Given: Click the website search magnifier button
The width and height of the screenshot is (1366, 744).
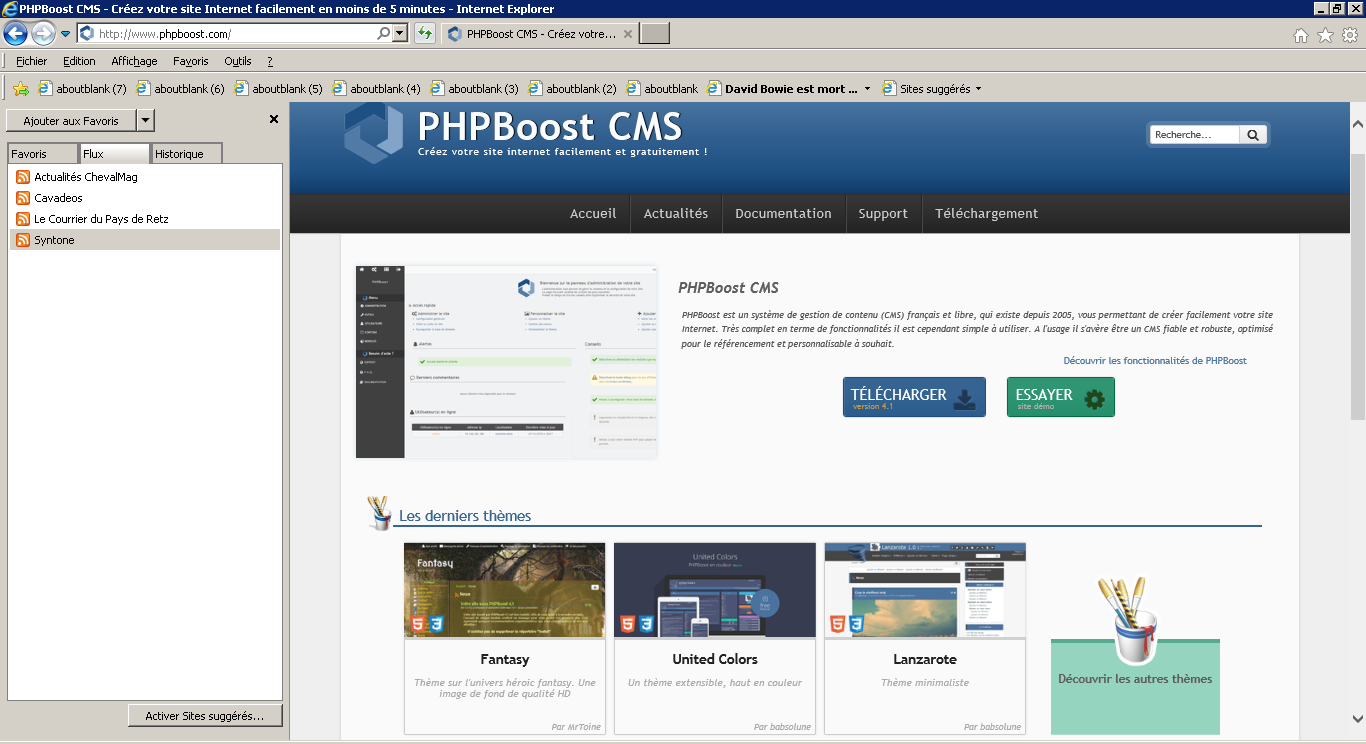Looking at the screenshot, I should (x=1253, y=134).
